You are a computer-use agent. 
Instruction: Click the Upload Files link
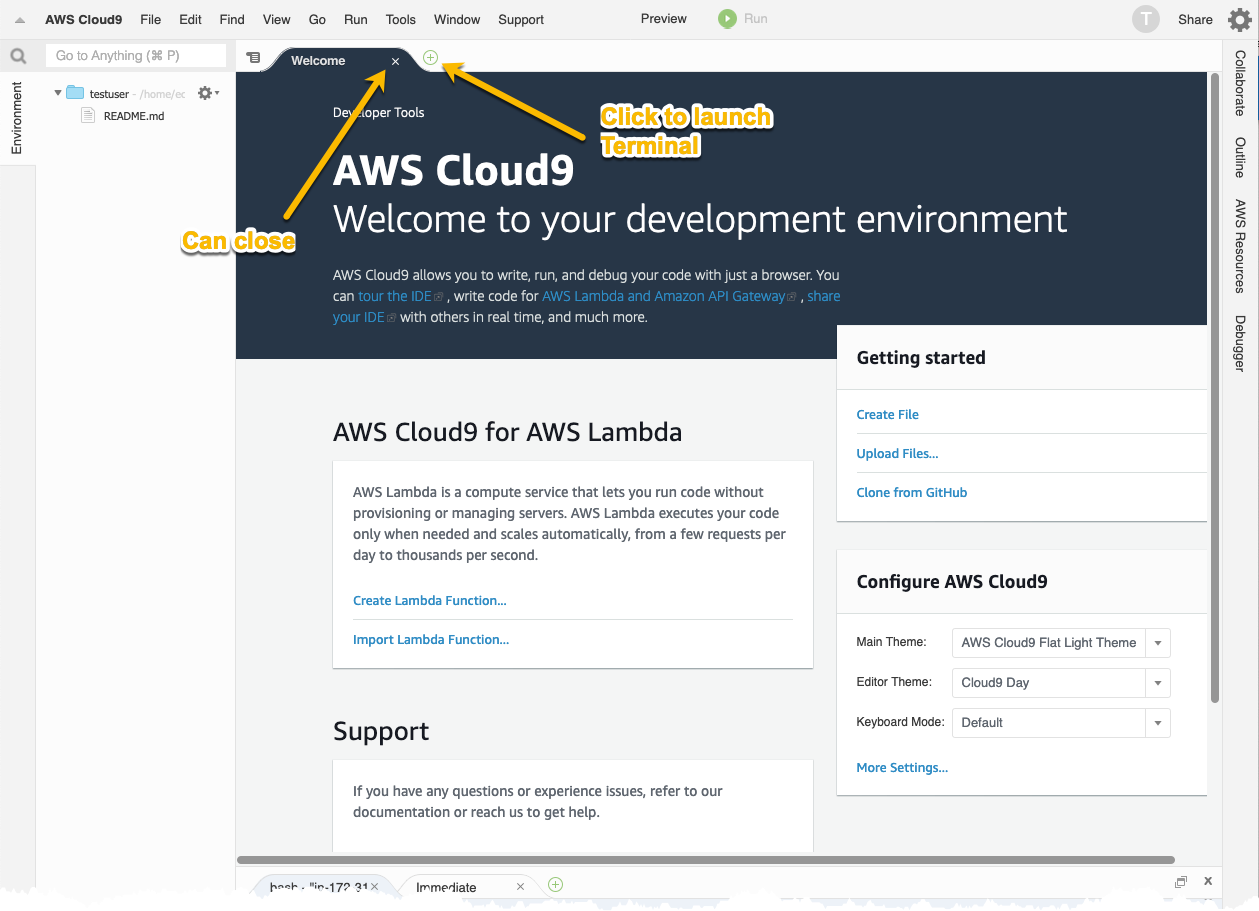point(898,454)
